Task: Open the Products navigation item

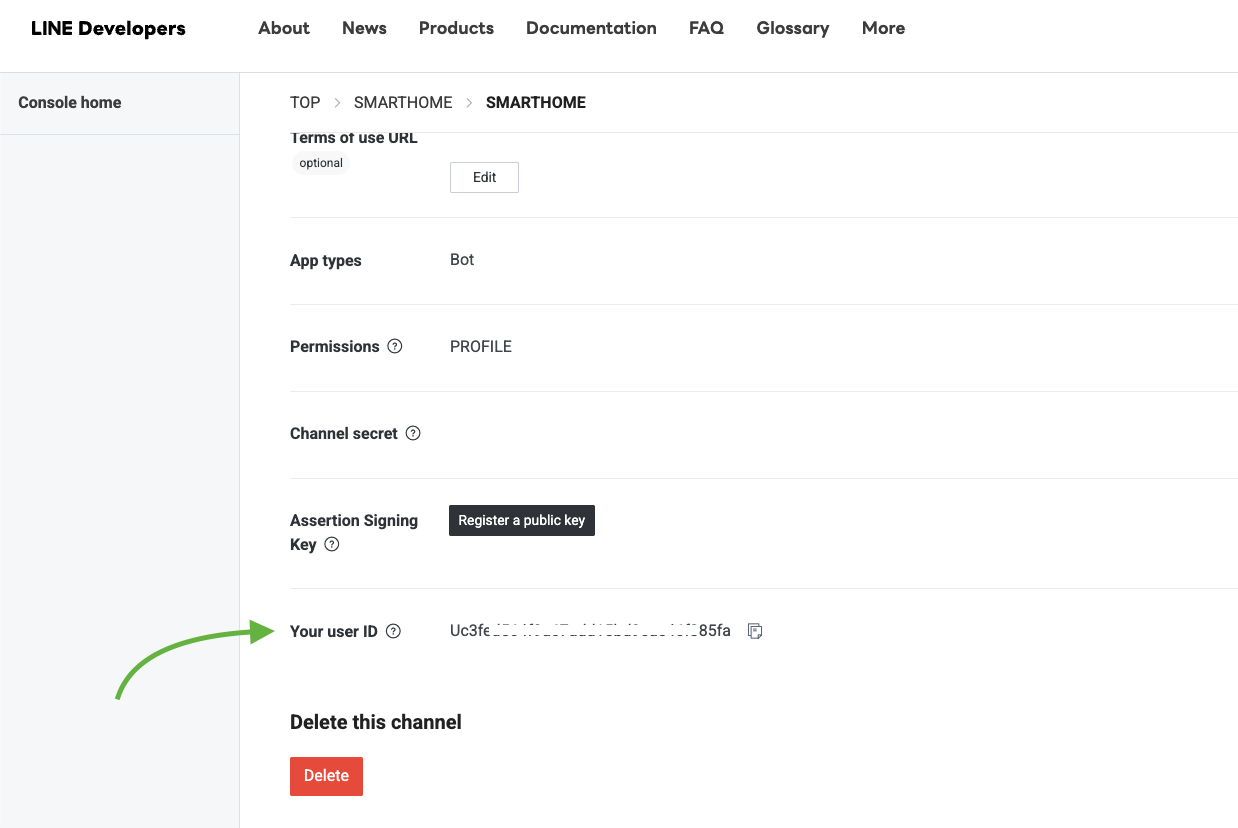Action: 456,28
